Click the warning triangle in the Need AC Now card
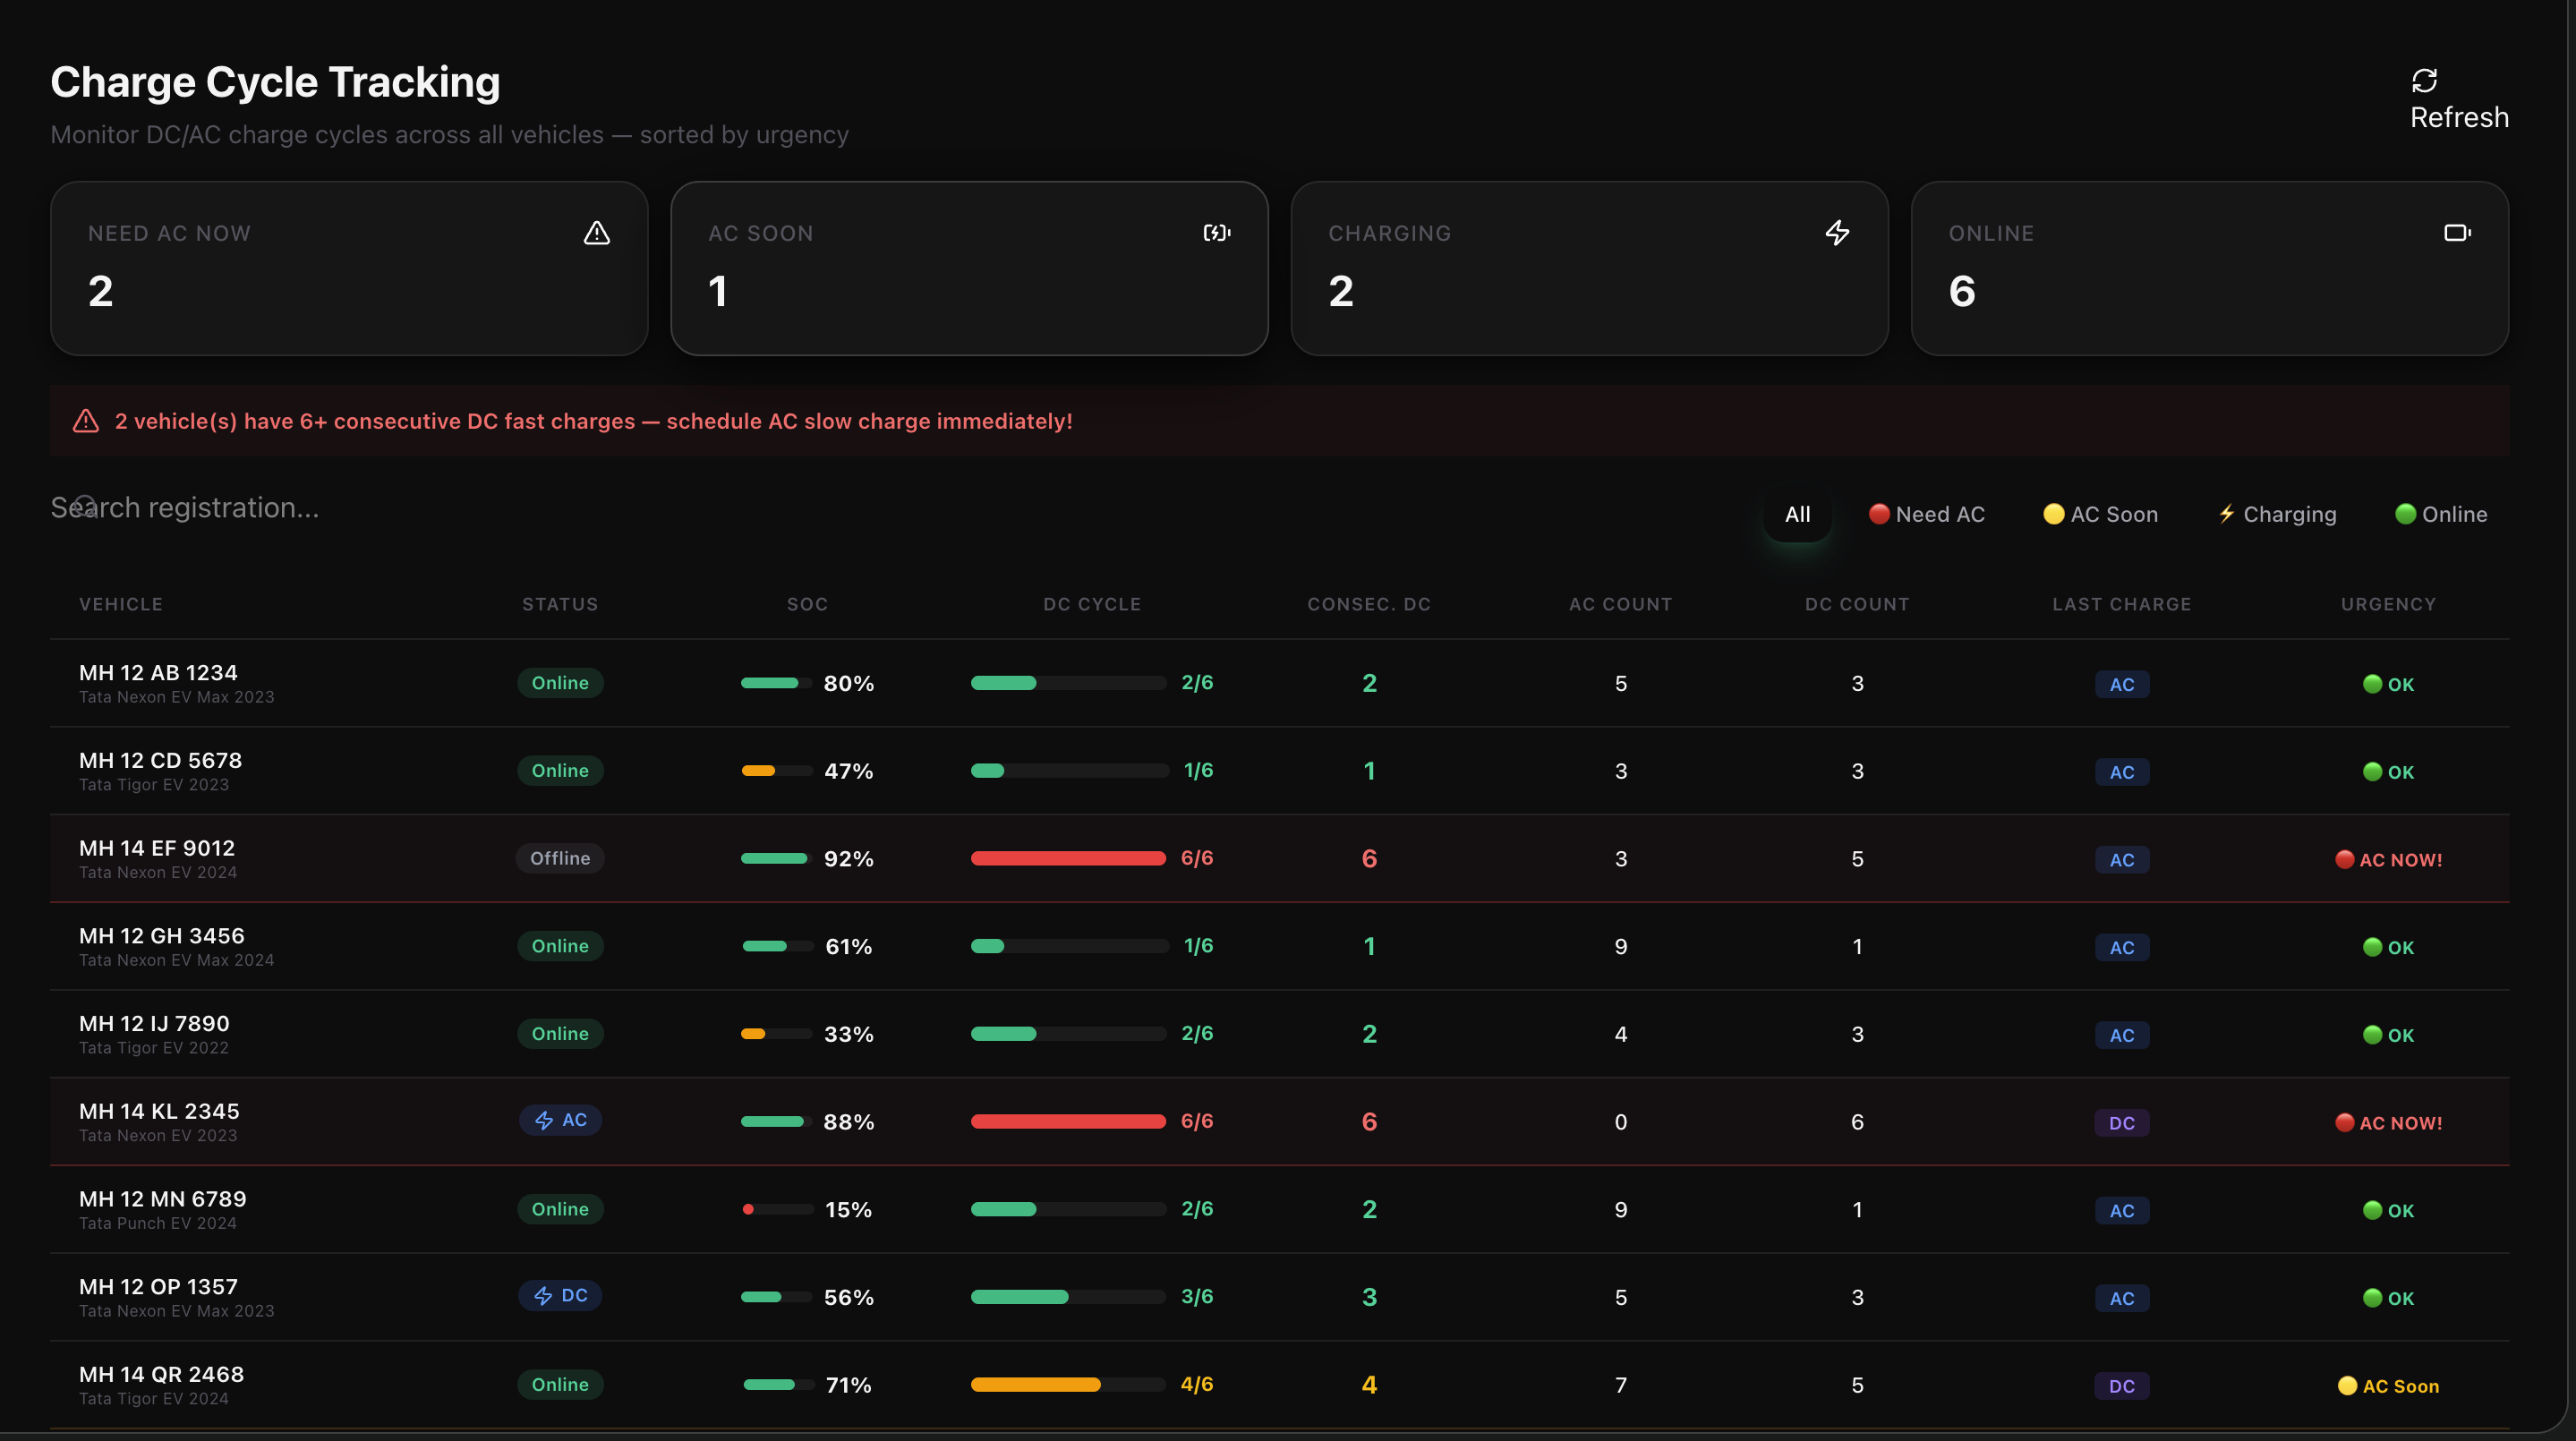This screenshot has width=2576, height=1441. point(597,233)
